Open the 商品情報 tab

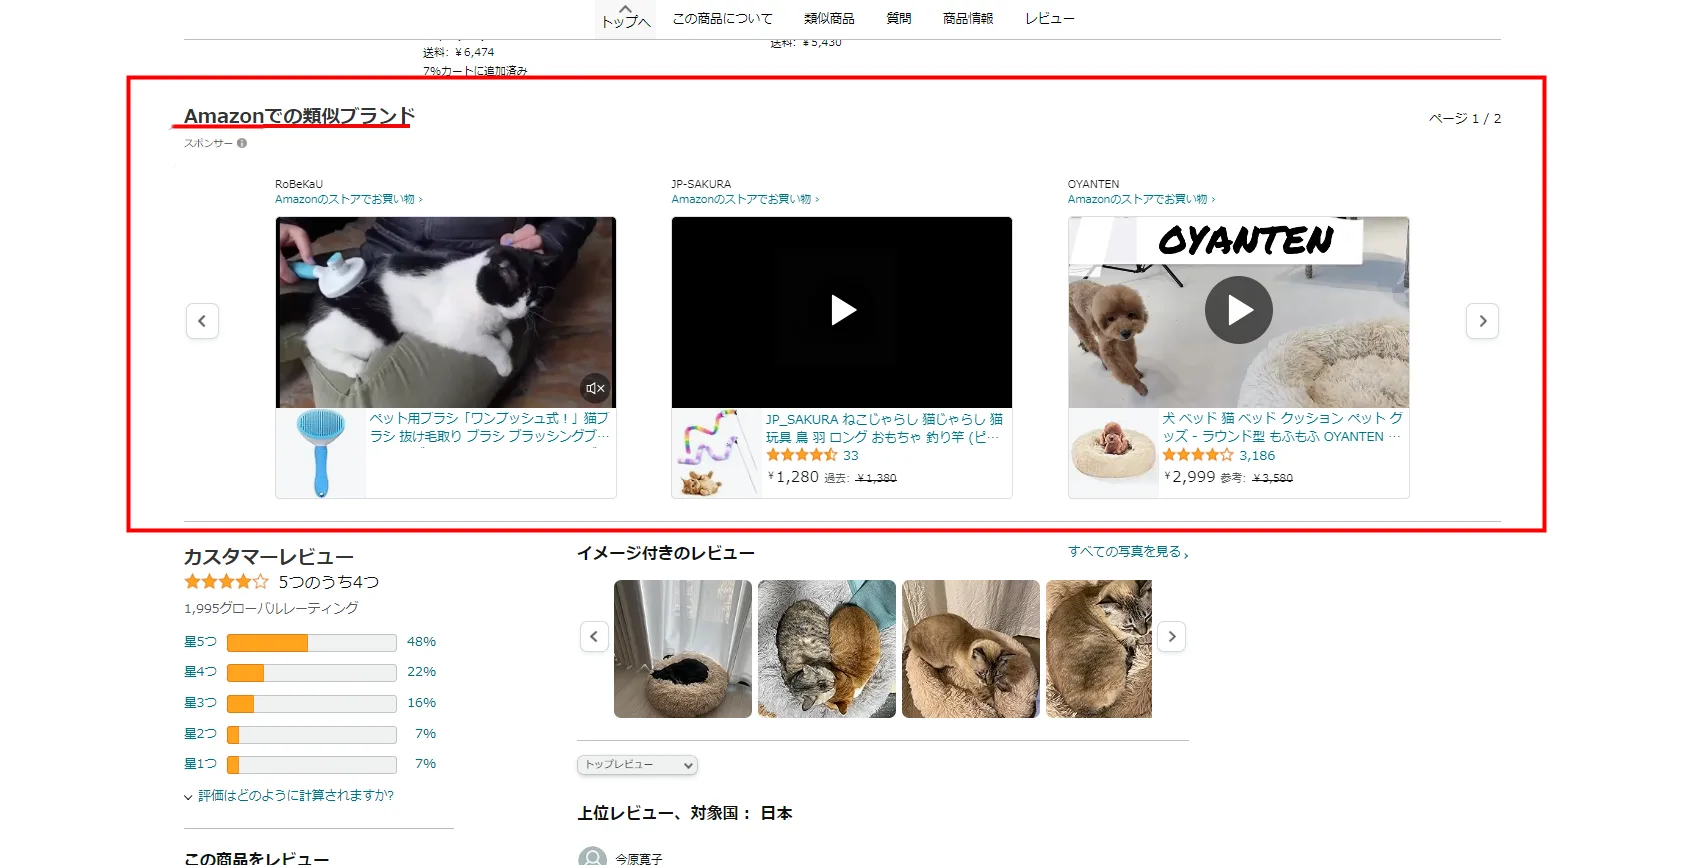coord(968,18)
